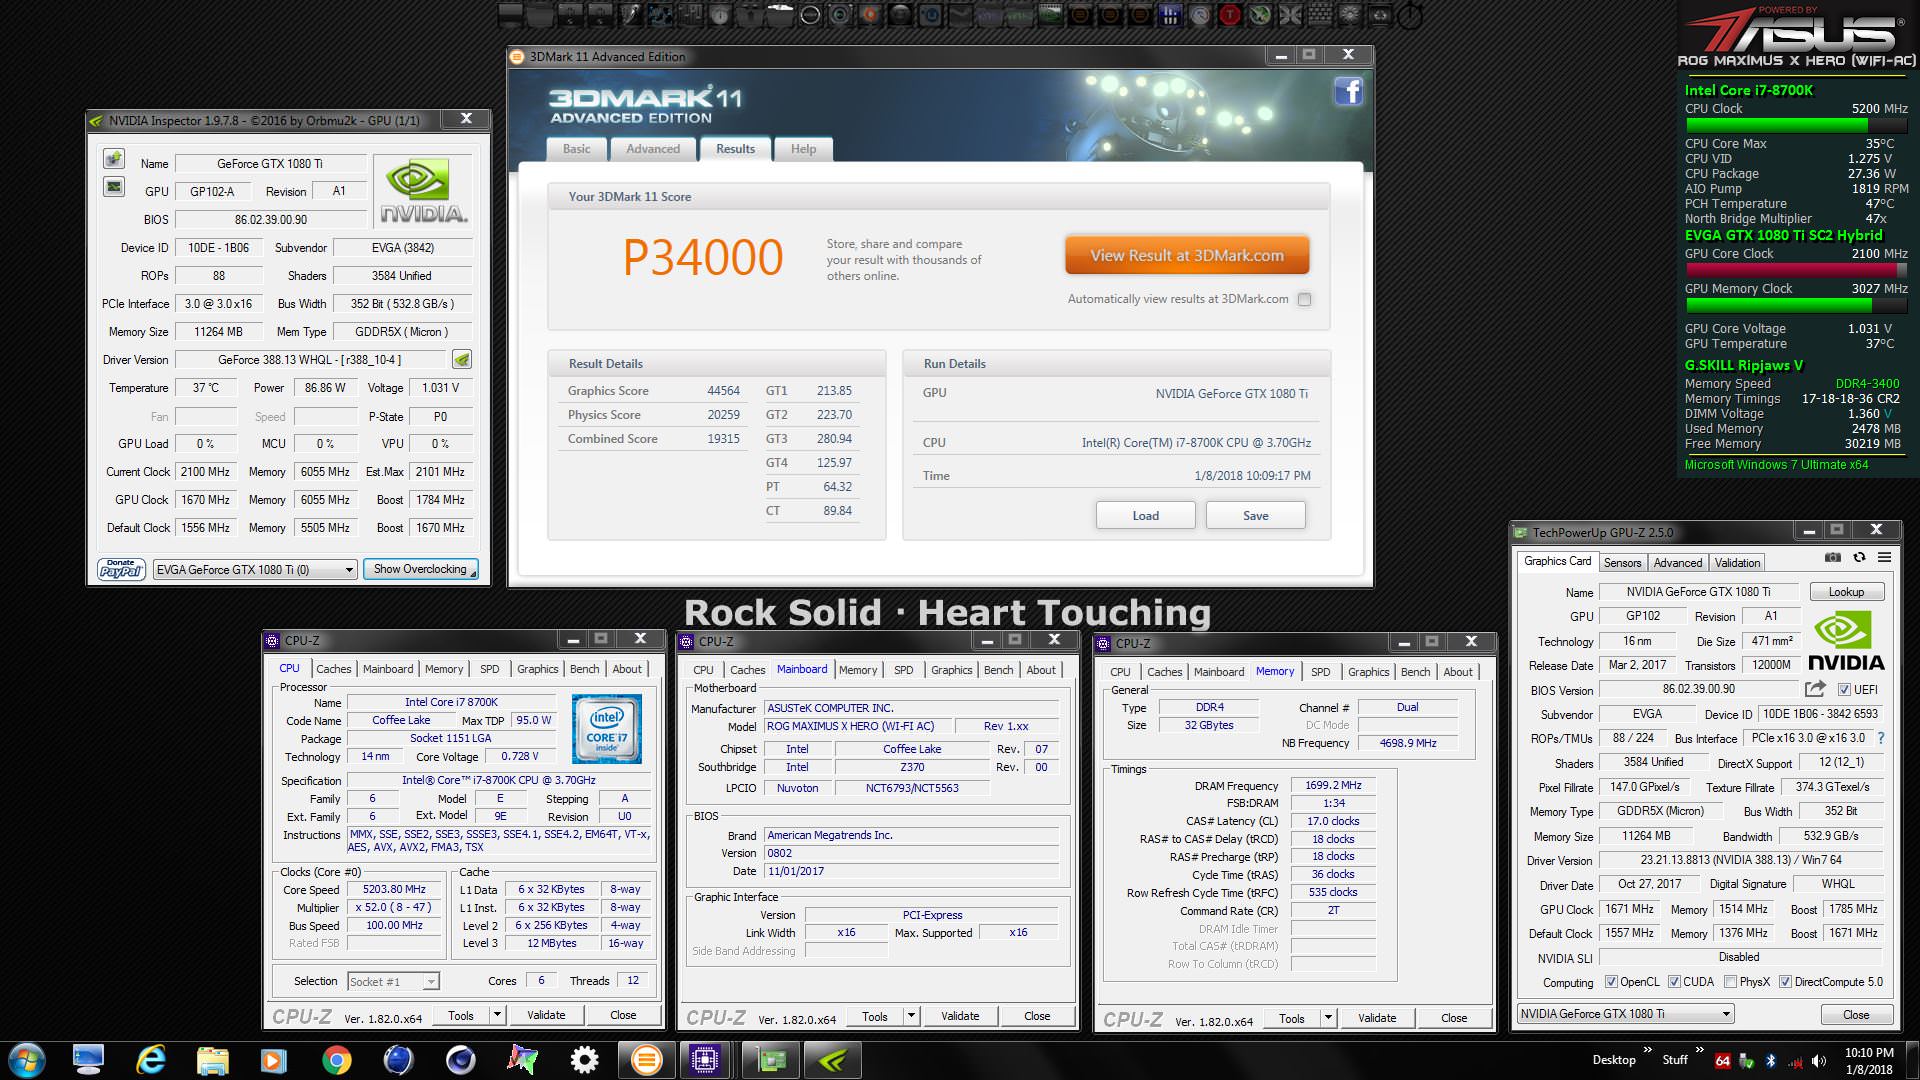Click driver profile settings icon beside Driver Version
Screen dimensions: 1920x1080
pos(461,360)
